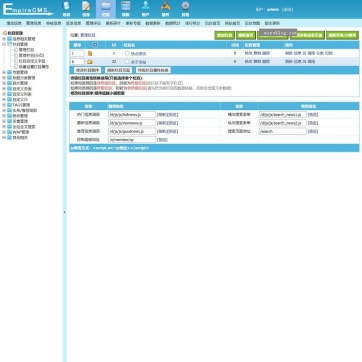Open 管理信息 in the secondary menu bar

click(34, 23)
